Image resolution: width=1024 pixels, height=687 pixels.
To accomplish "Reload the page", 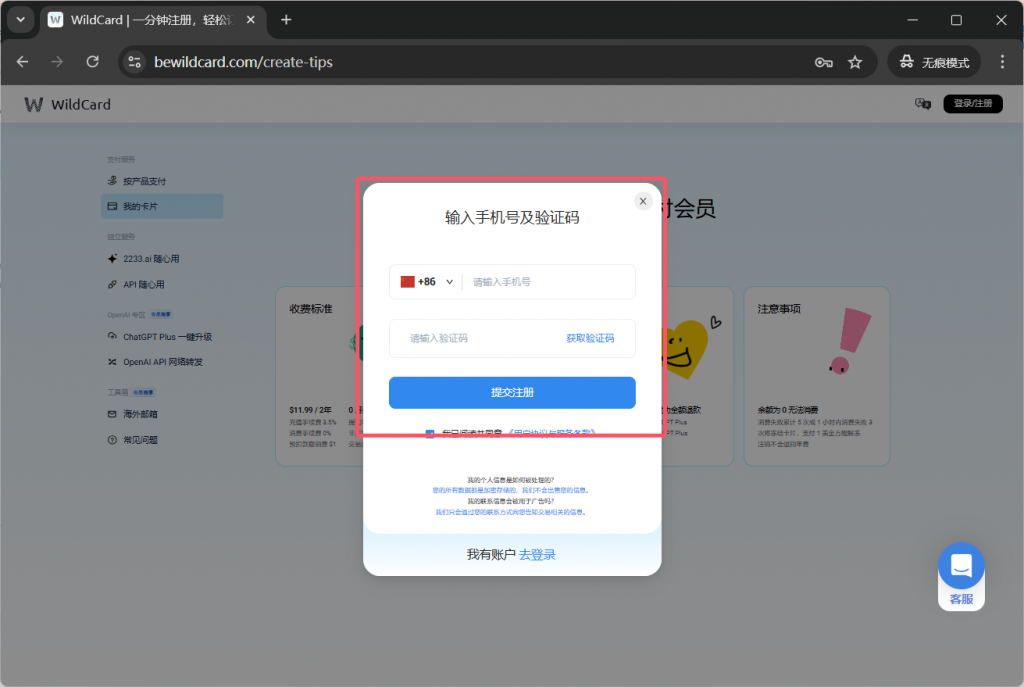I will pyautogui.click(x=93, y=62).
